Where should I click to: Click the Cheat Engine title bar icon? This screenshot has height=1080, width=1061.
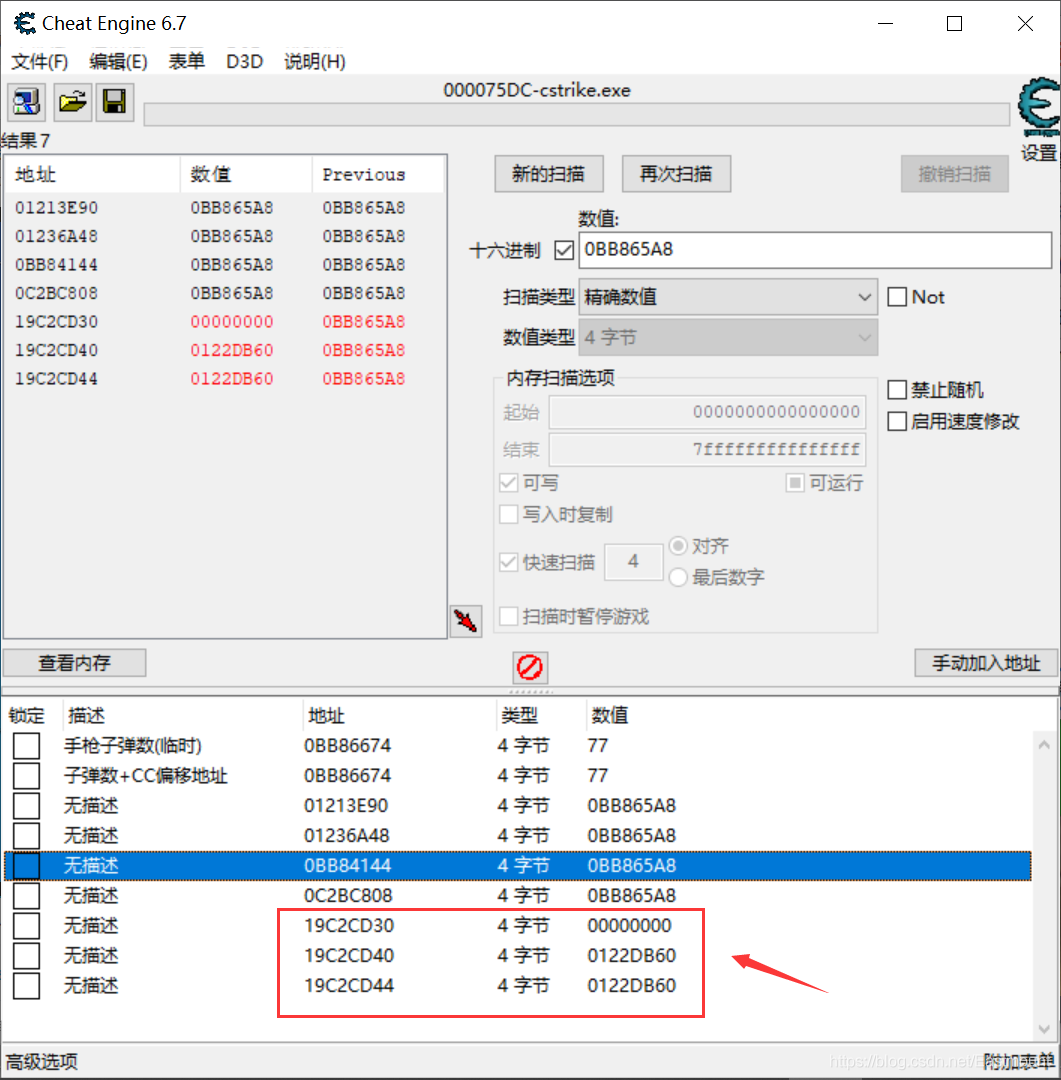[25, 23]
